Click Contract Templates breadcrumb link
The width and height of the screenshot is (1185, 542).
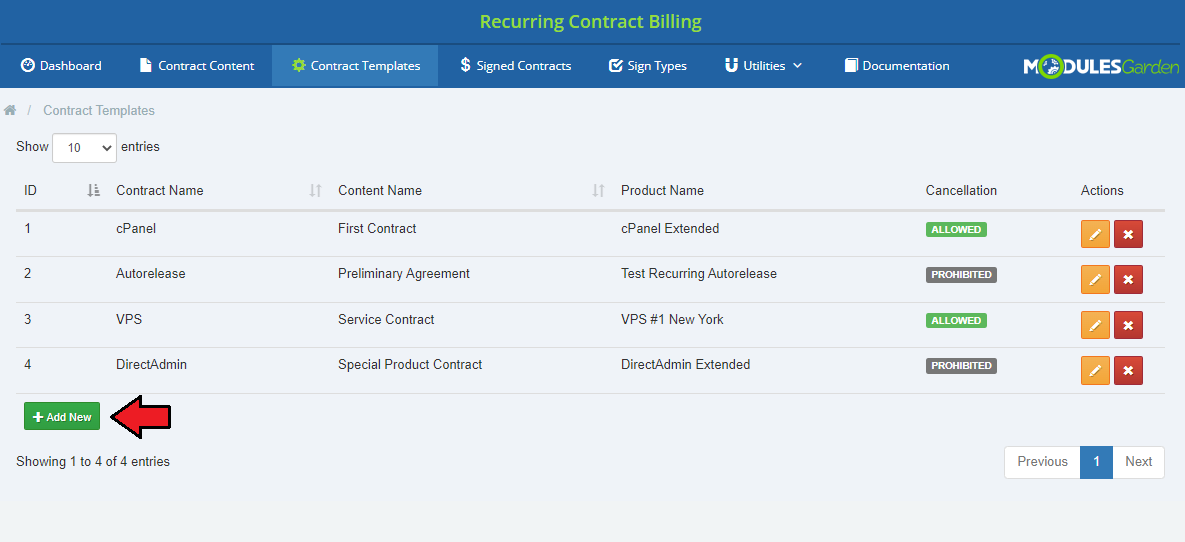click(99, 110)
